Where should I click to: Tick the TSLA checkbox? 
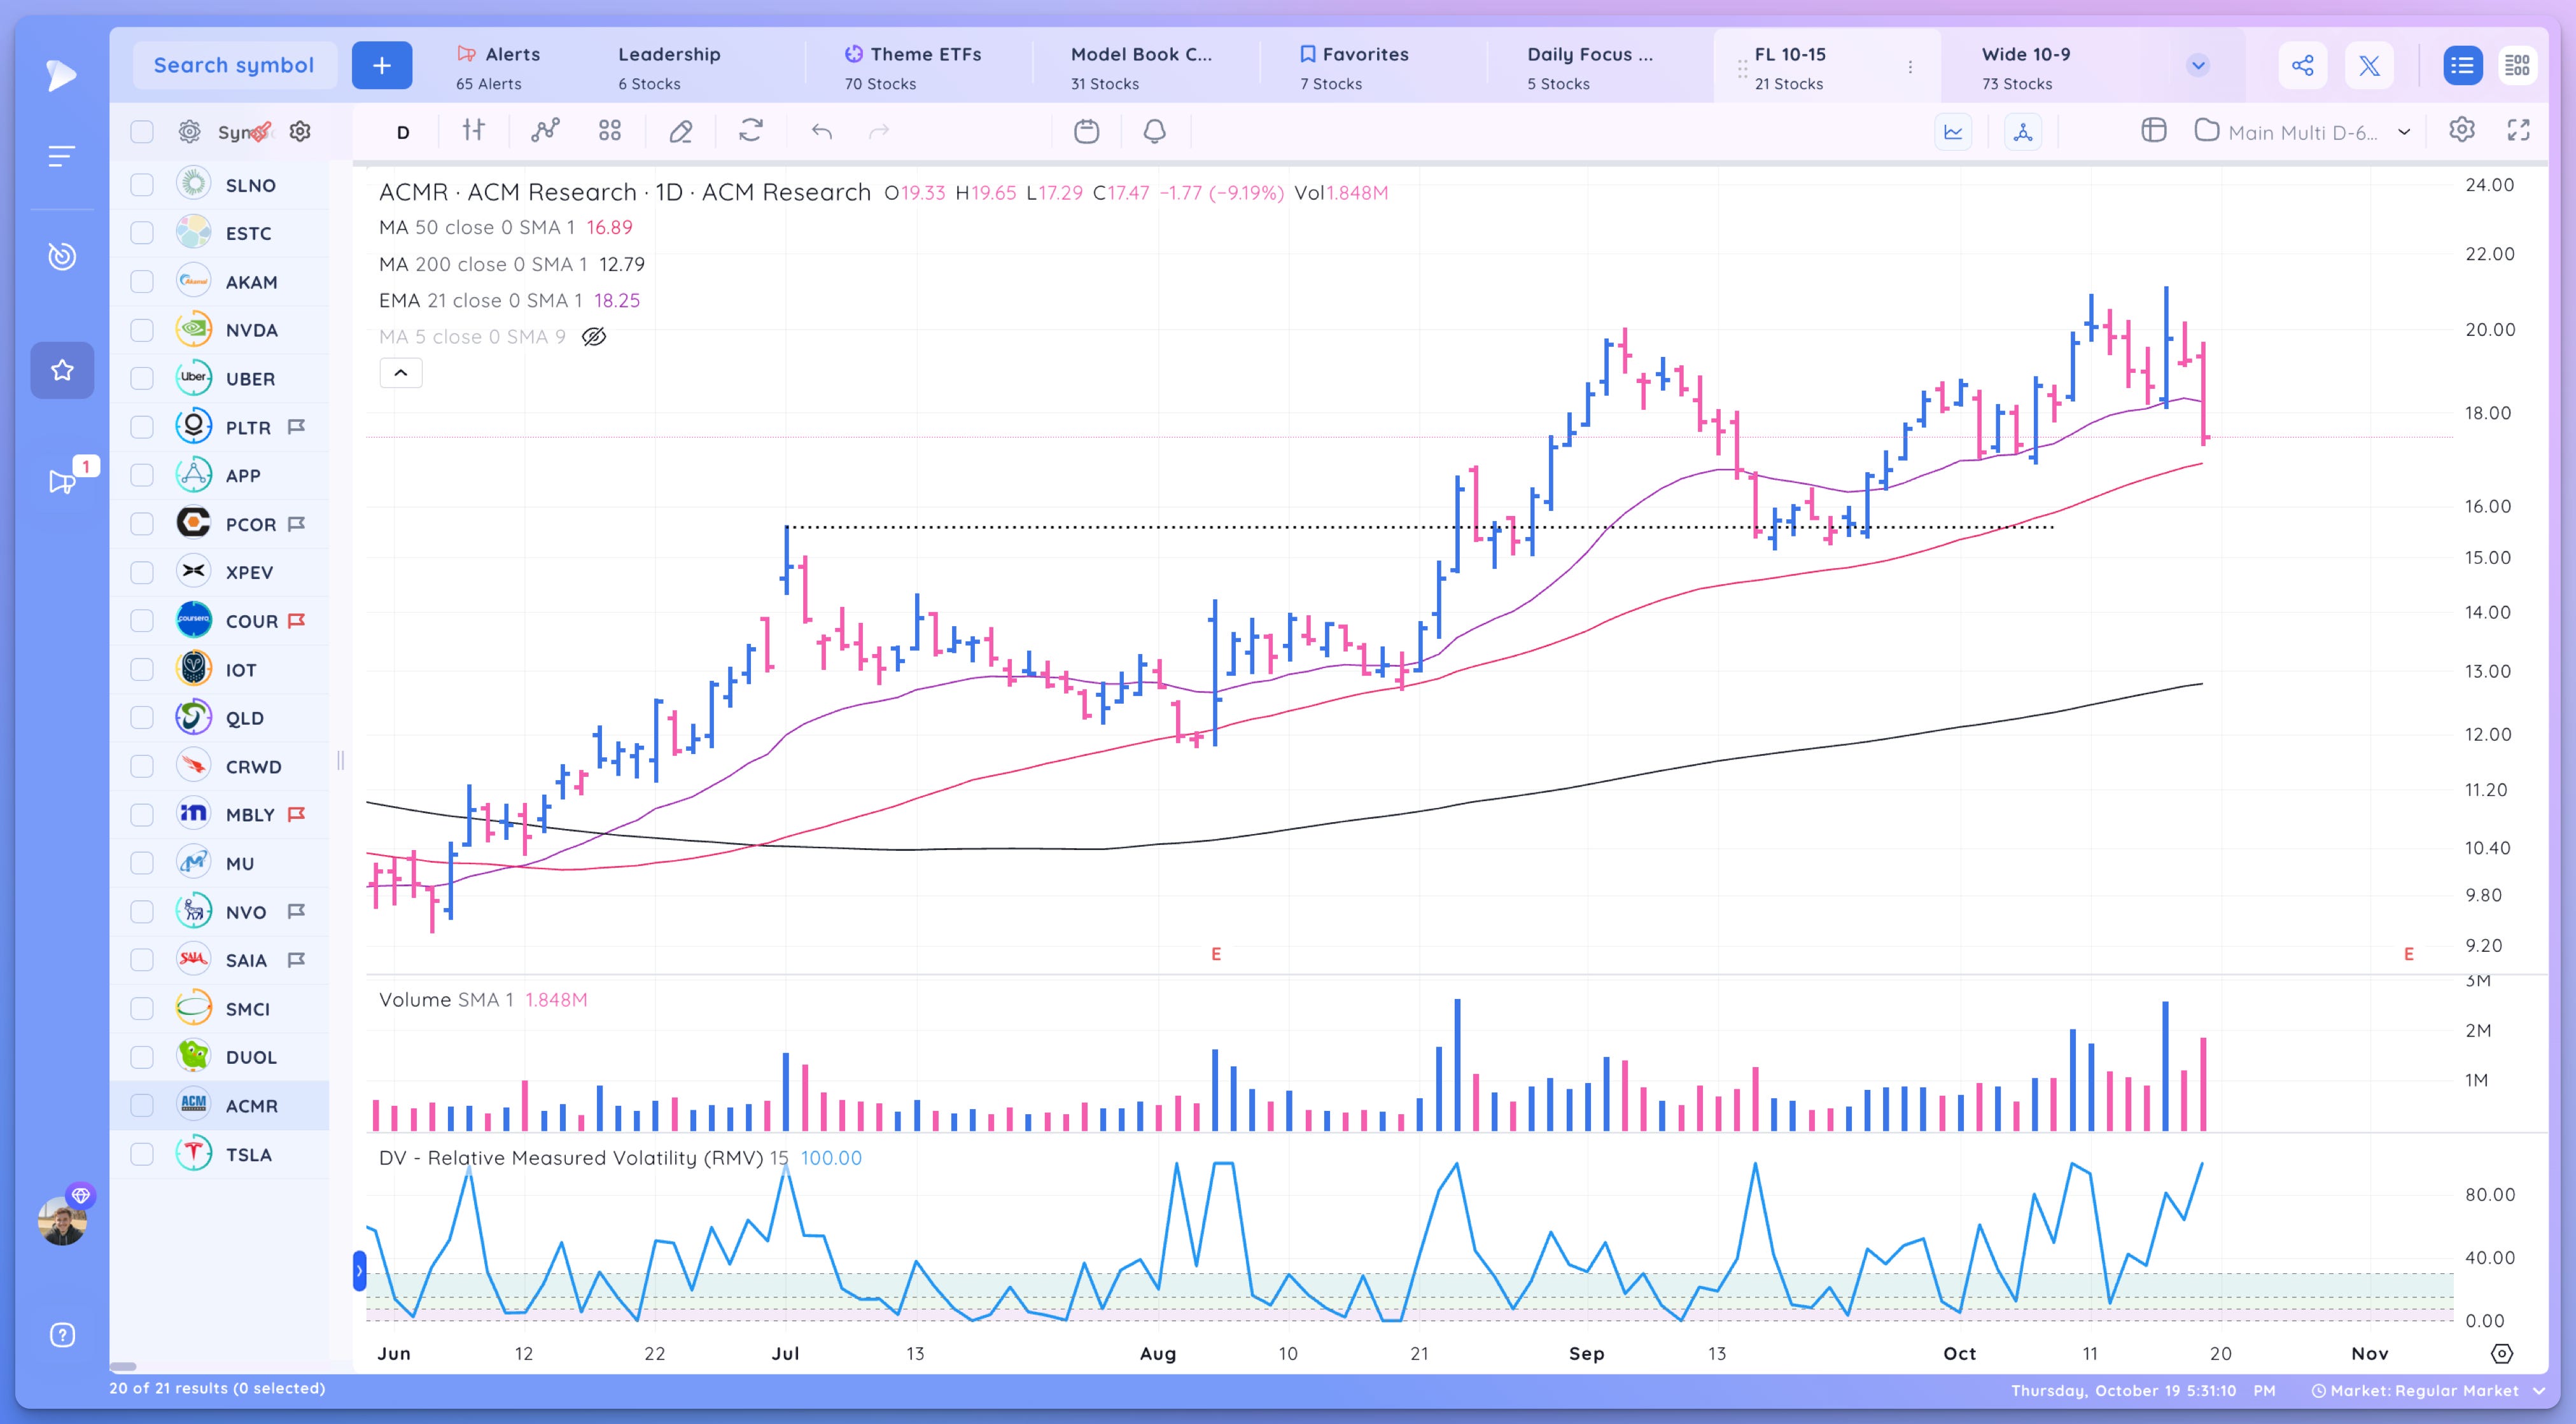click(142, 1154)
